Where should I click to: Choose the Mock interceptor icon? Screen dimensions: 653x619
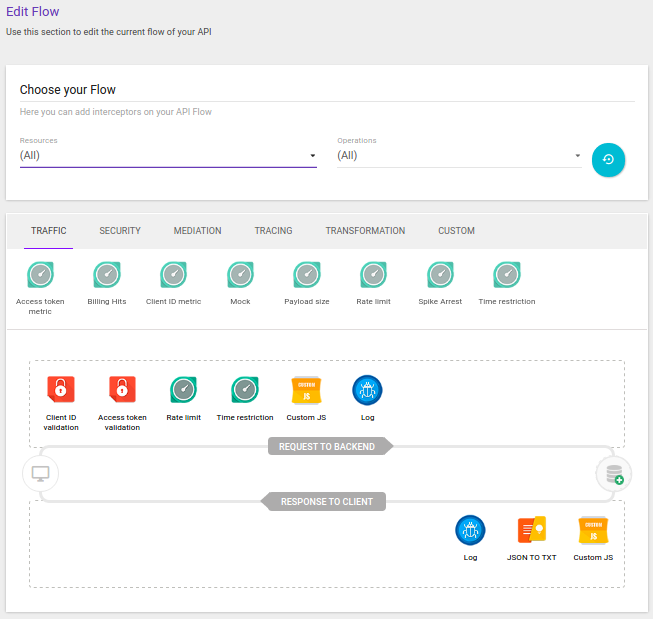(x=240, y=275)
